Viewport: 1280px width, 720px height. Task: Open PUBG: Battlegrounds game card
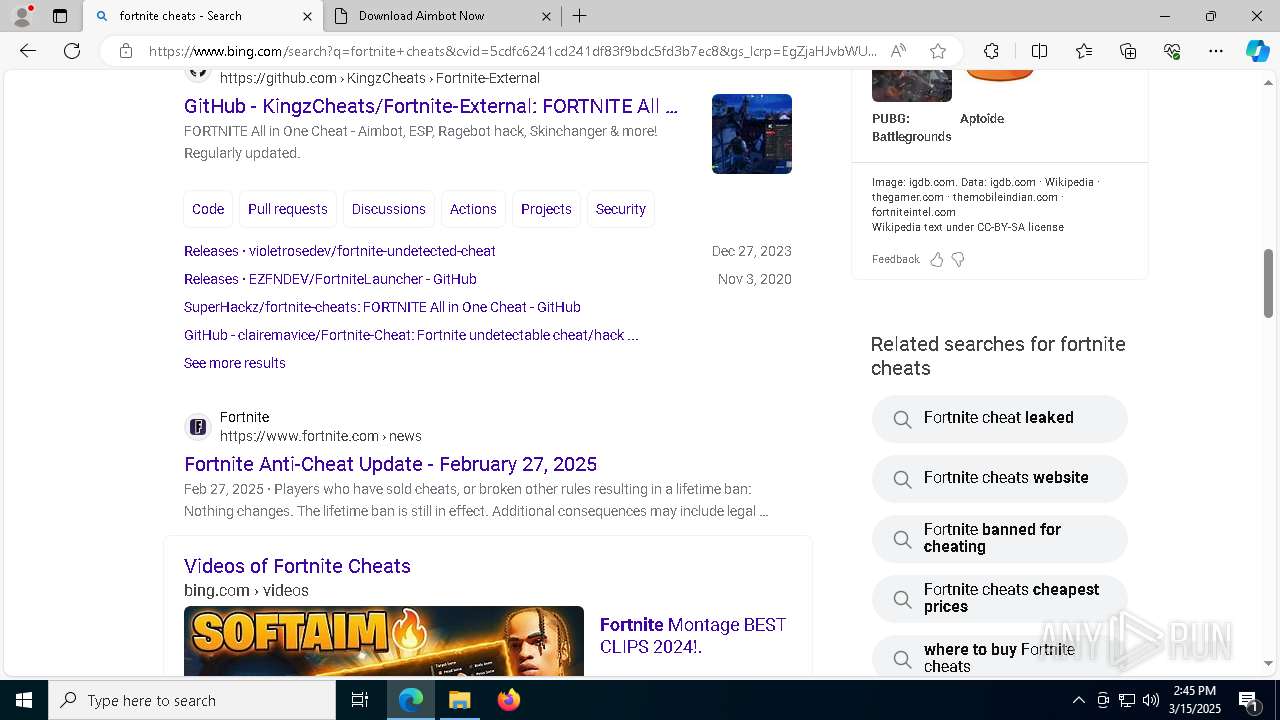(912, 110)
